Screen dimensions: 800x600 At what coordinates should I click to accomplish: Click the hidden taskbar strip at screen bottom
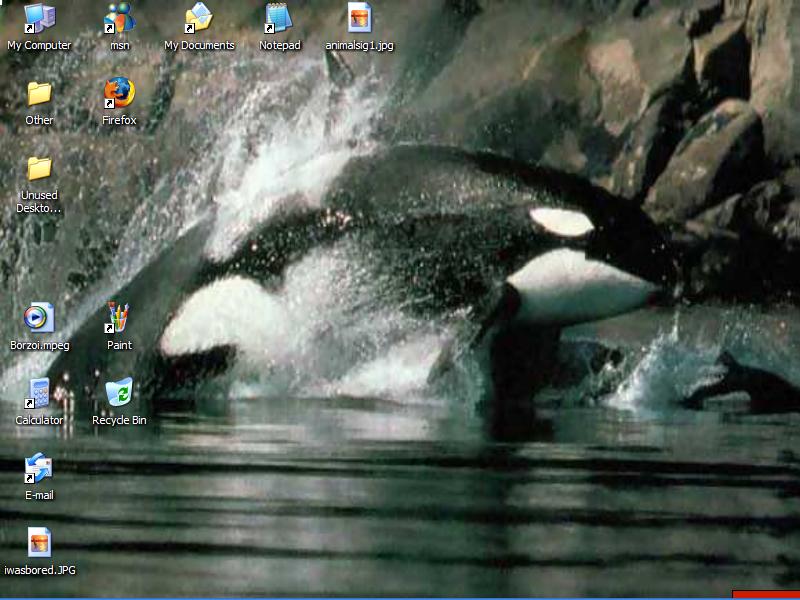point(400,597)
